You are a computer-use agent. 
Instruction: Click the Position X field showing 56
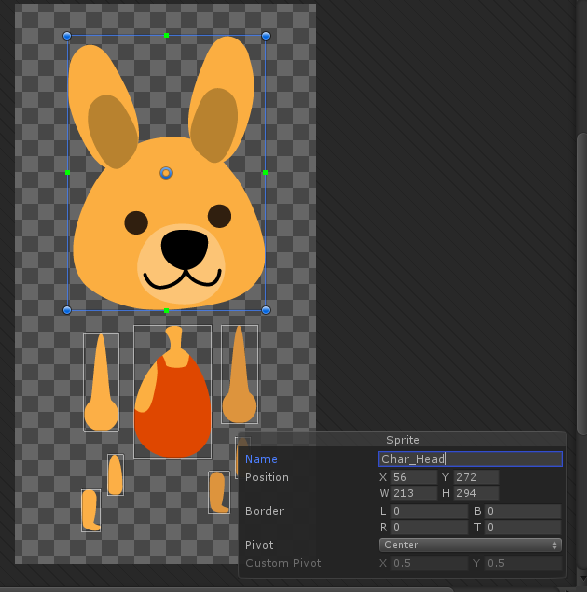point(413,477)
